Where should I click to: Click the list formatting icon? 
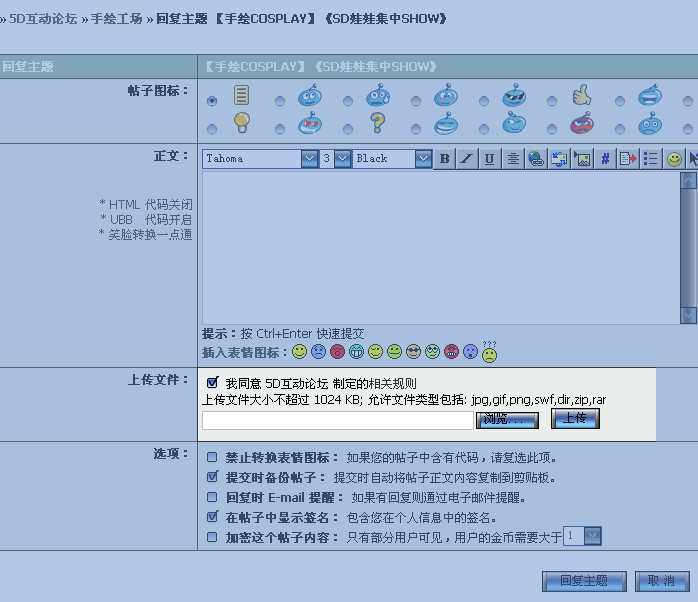pos(651,159)
